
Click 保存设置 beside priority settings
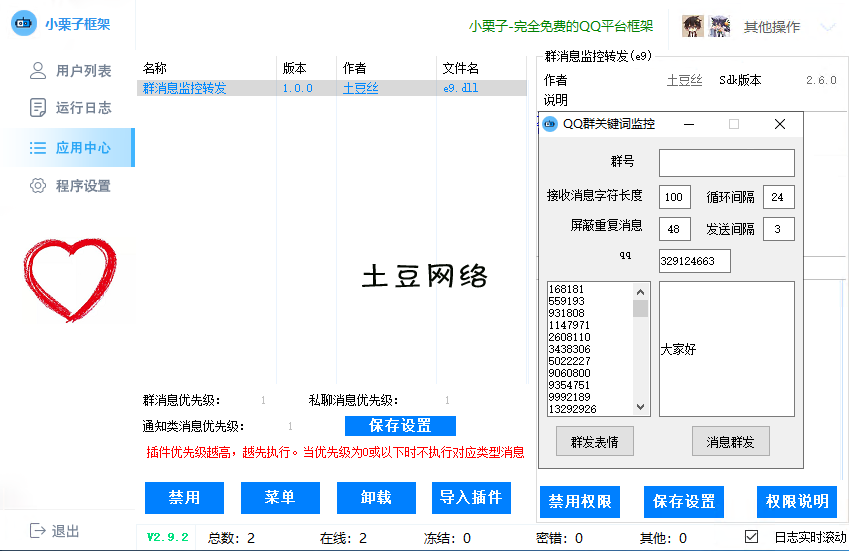(x=400, y=425)
